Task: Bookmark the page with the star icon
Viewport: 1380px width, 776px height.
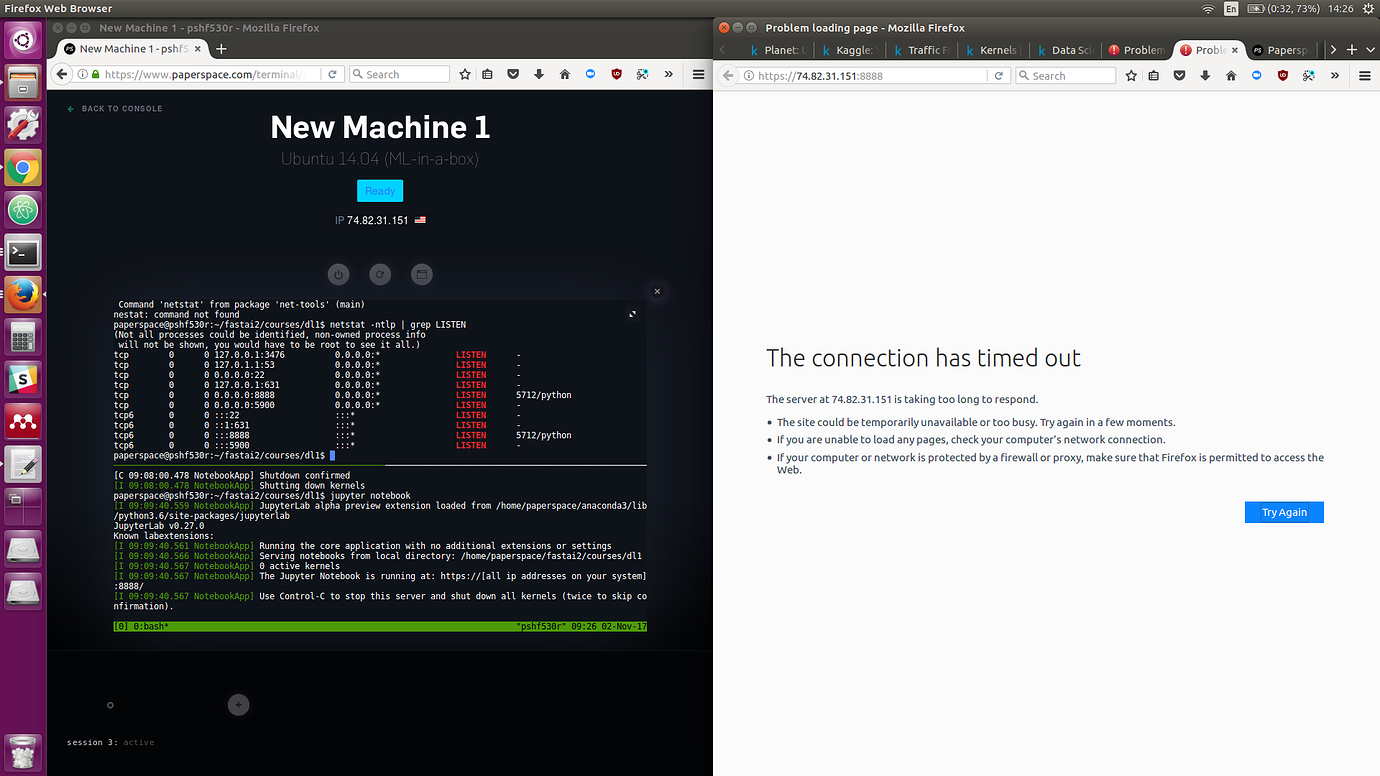Action: 464,74
